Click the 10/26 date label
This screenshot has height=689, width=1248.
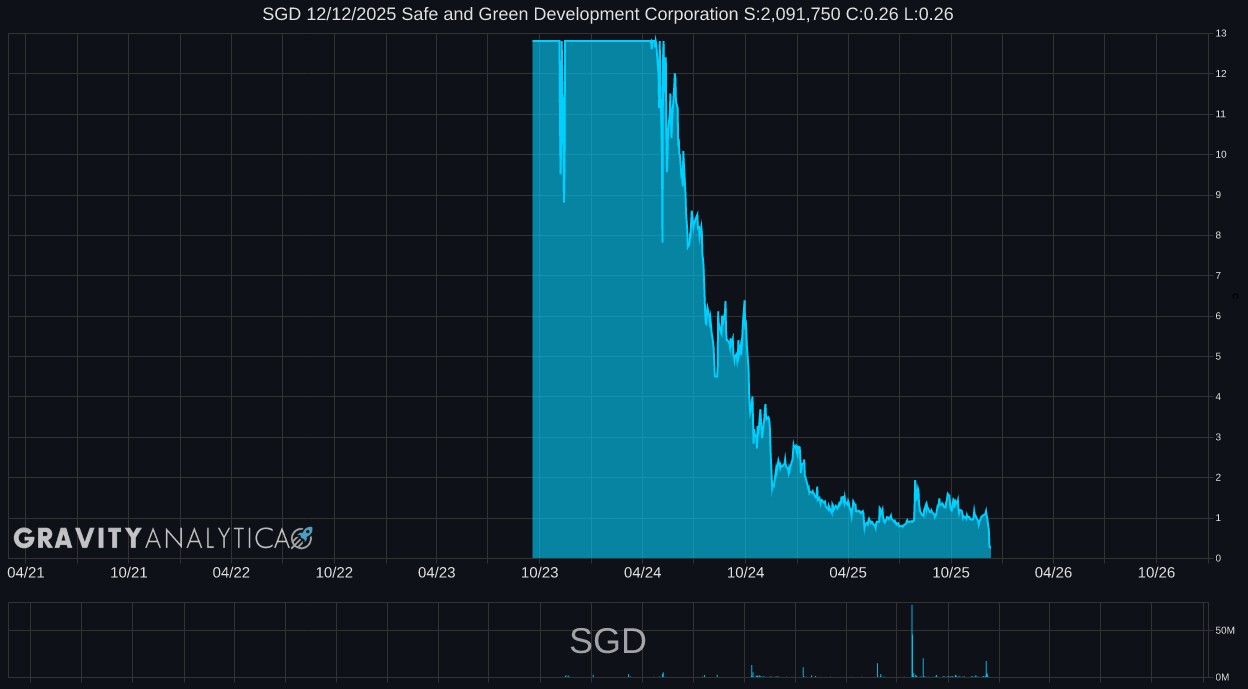point(1156,573)
